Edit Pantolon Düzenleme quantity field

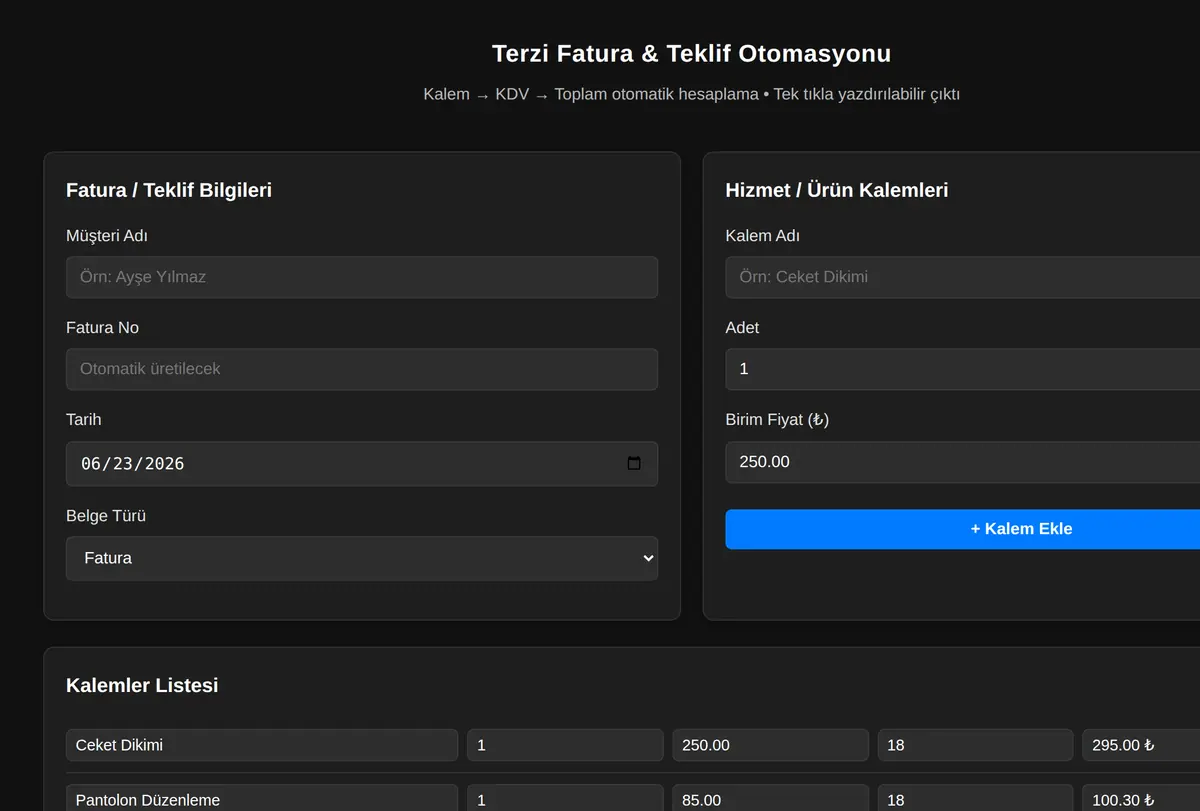click(x=565, y=799)
